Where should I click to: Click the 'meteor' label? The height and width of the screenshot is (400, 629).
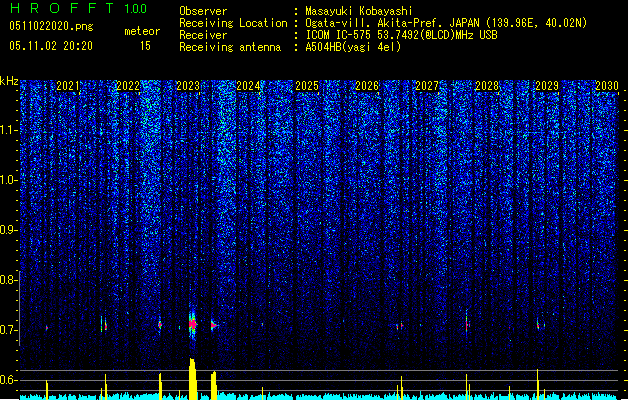[142, 31]
